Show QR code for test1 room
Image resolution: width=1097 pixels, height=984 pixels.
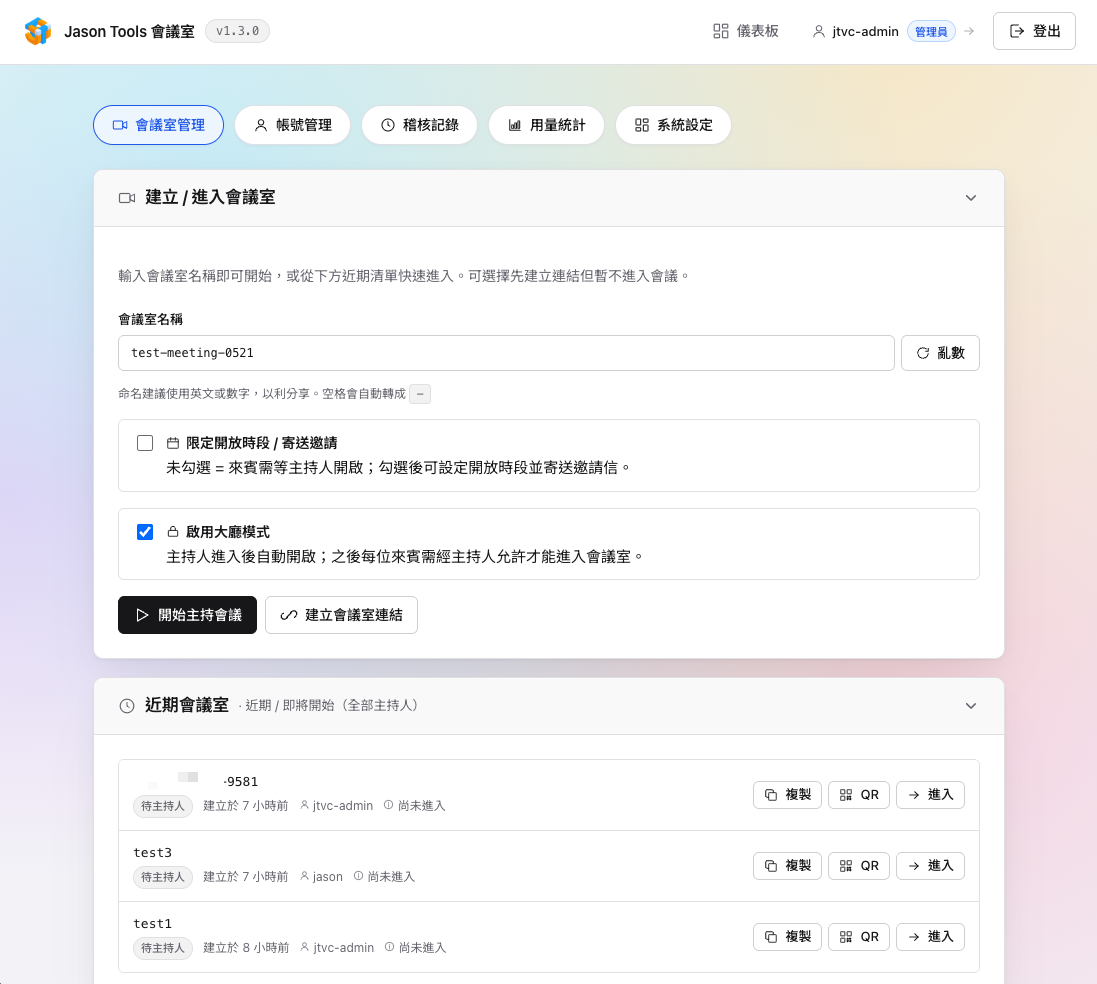pyautogui.click(x=858, y=937)
